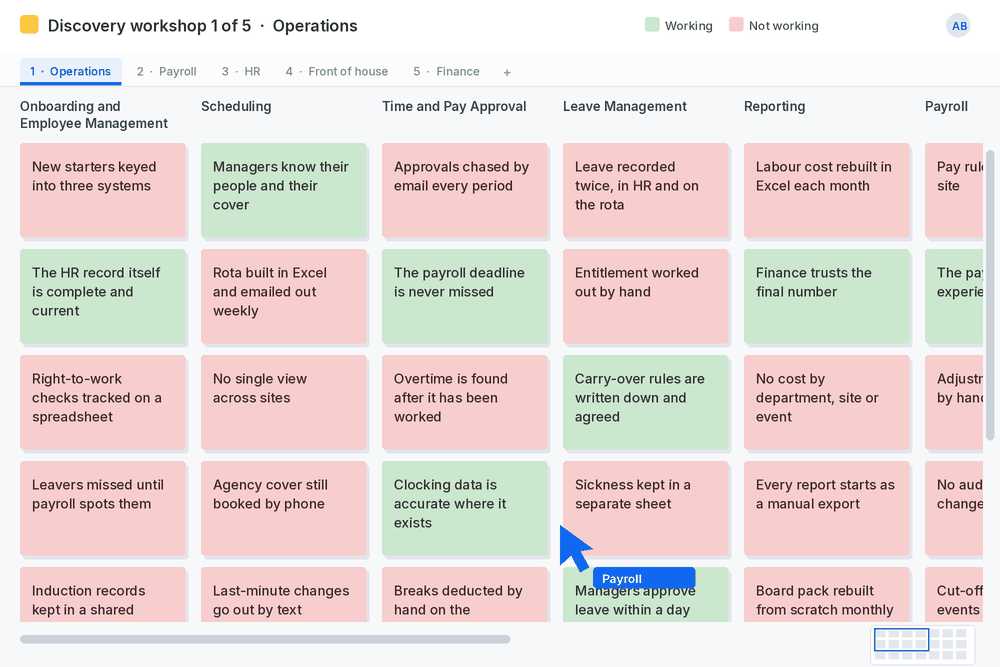Add a new workshop tab with plus
This screenshot has height=667, width=1000.
coord(507,72)
